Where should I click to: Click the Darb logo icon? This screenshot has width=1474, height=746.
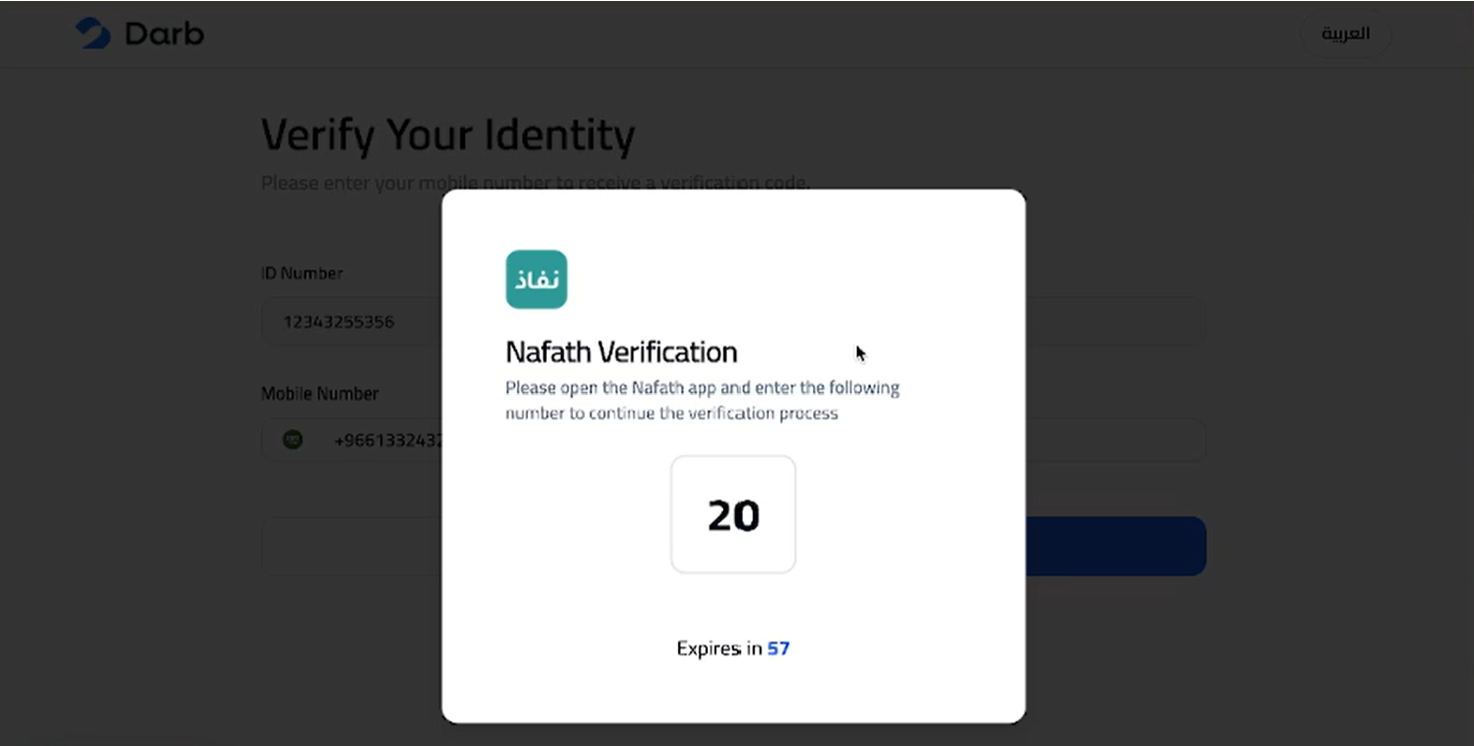pyautogui.click(x=93, y=33)
